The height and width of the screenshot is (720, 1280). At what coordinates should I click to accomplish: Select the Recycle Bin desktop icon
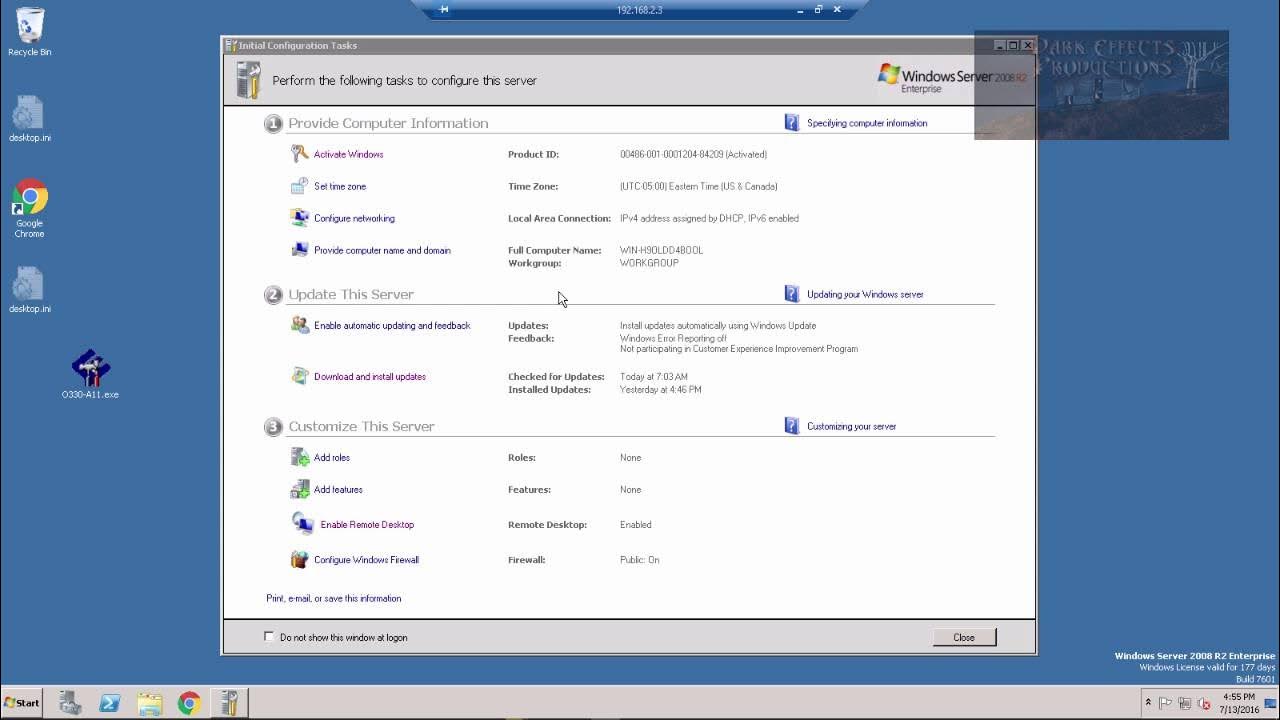30,32
